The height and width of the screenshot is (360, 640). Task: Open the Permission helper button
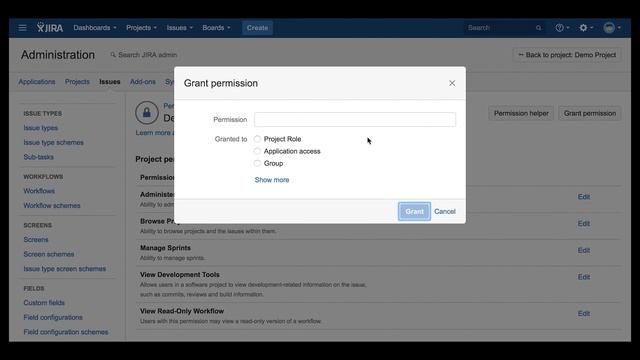pos(521,113)
